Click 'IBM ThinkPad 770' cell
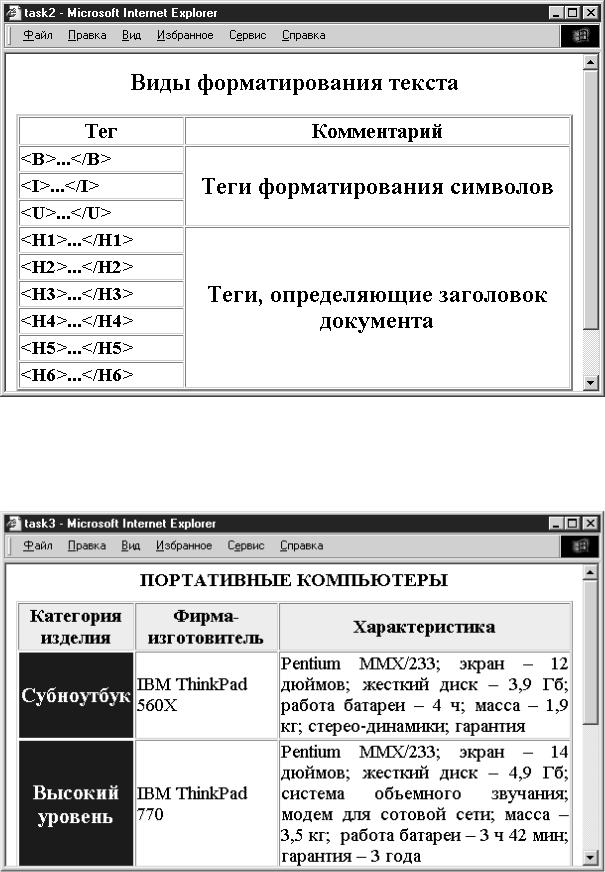The height and width of the screenshot is (872, 605). [206, 804]
